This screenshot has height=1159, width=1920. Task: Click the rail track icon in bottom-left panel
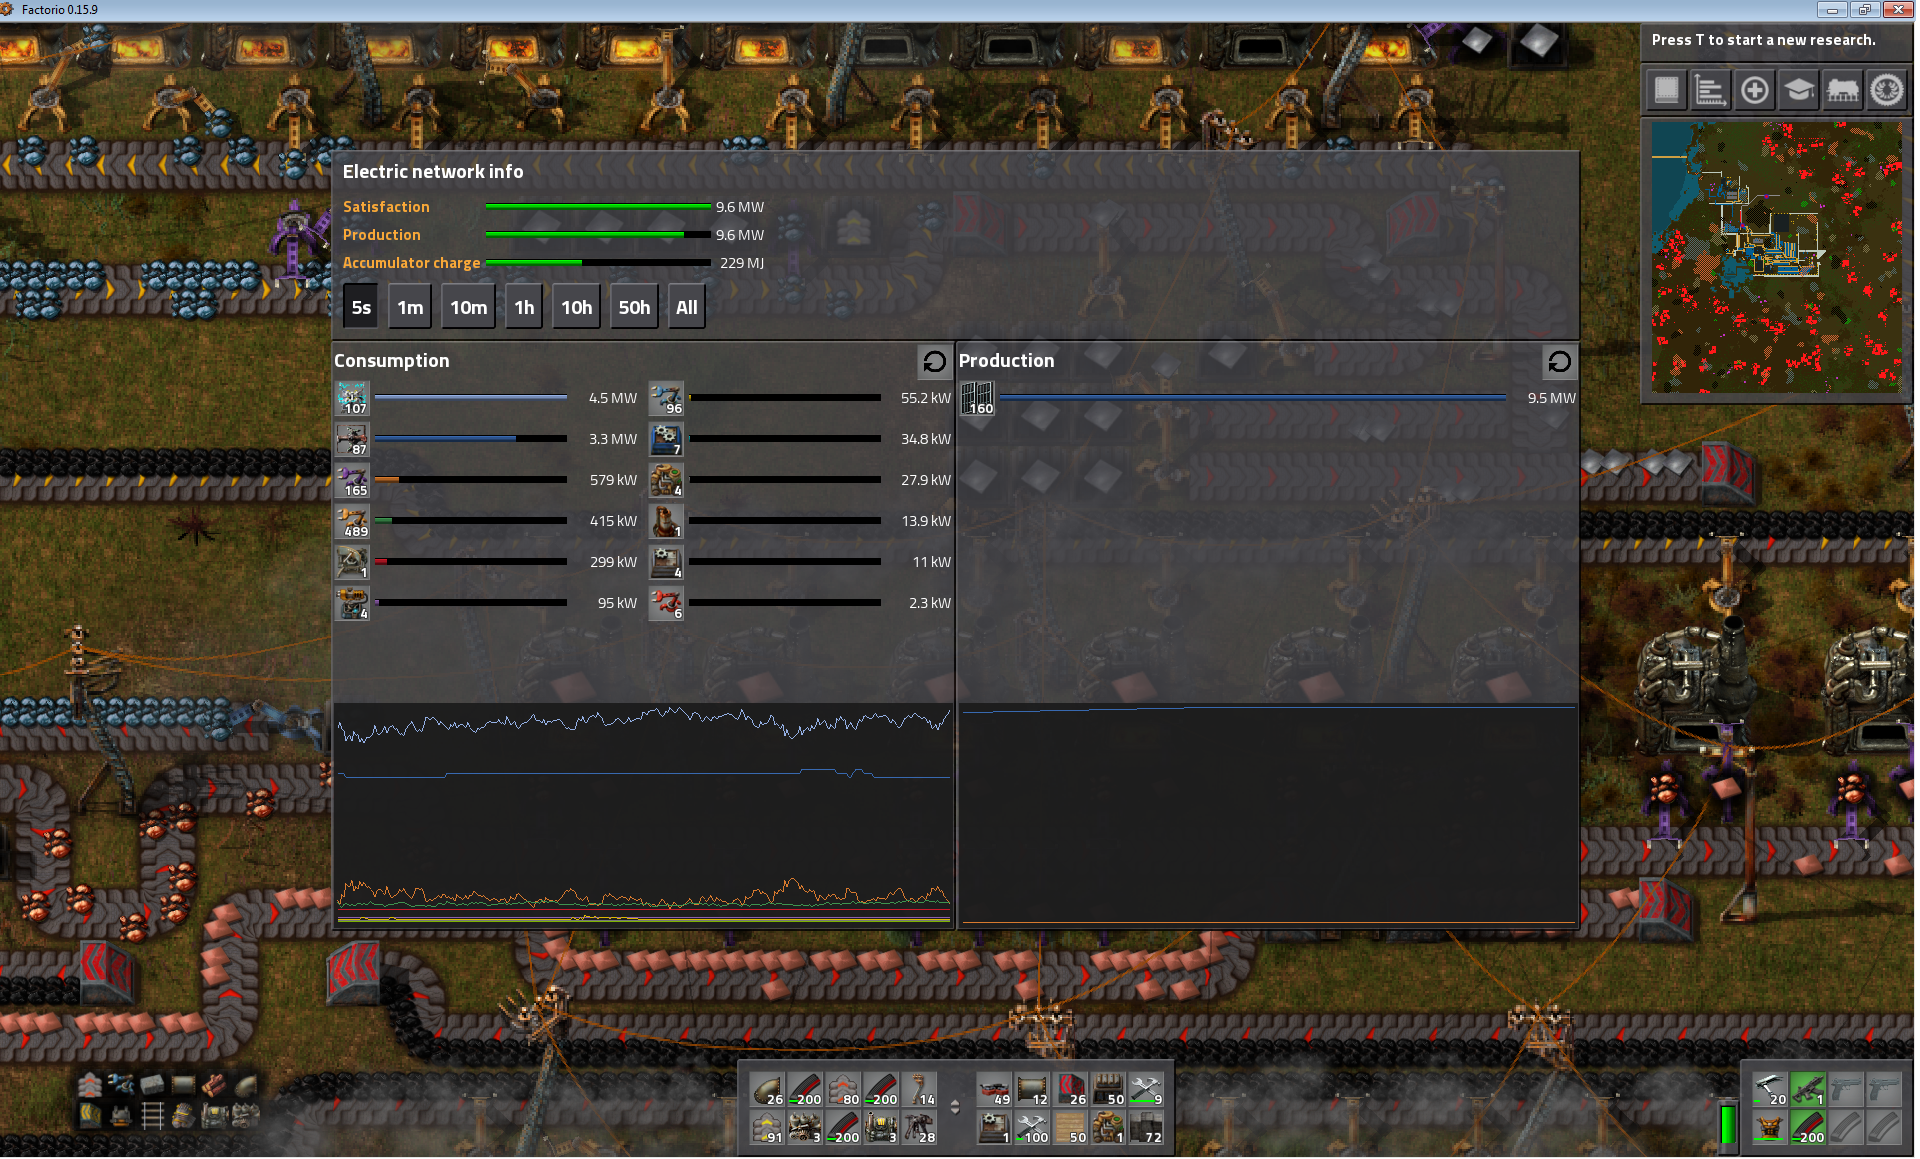(152, 1115)
